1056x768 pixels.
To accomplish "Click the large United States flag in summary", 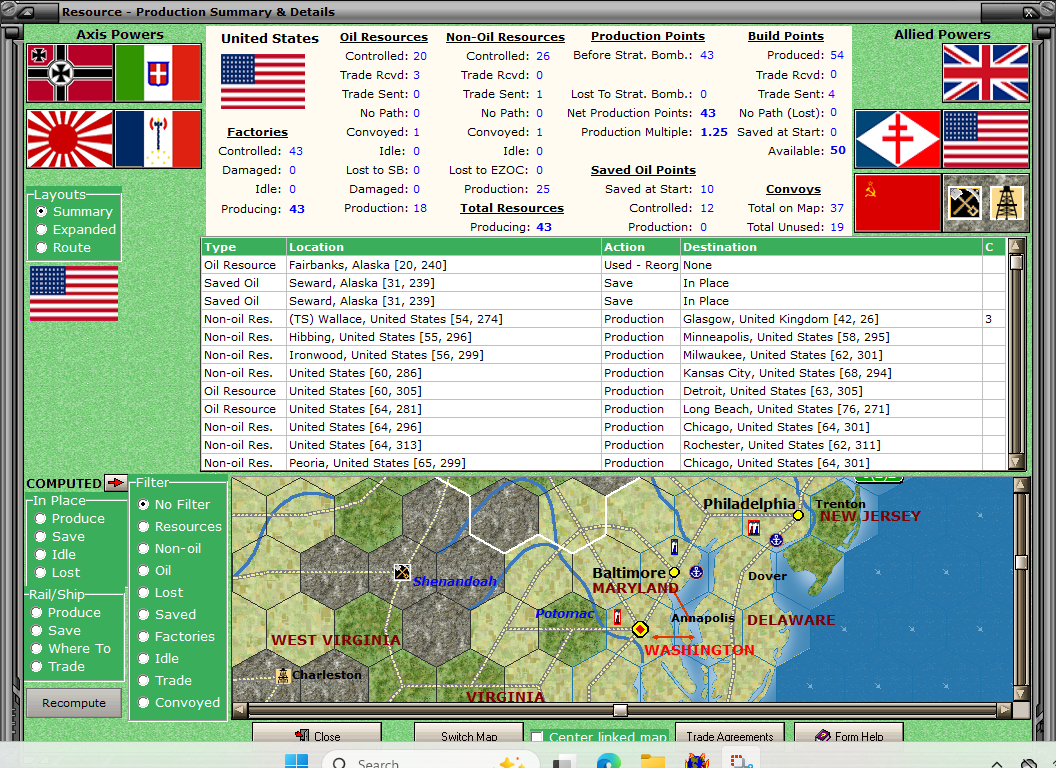I will pyautogui.click(x=263, y=81).
